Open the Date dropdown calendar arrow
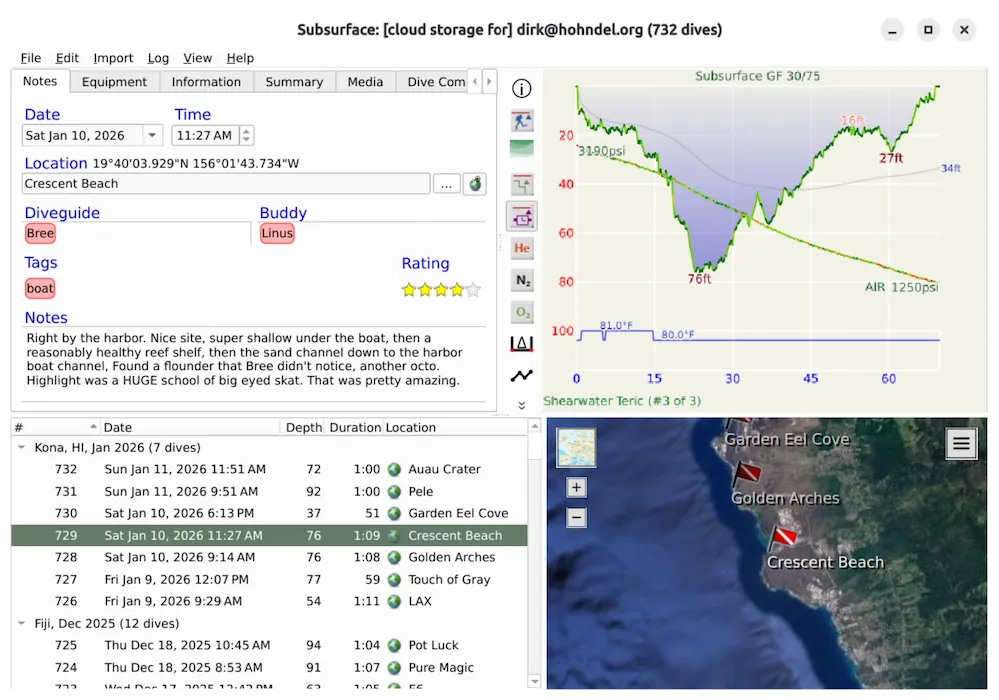 (152, 135)
